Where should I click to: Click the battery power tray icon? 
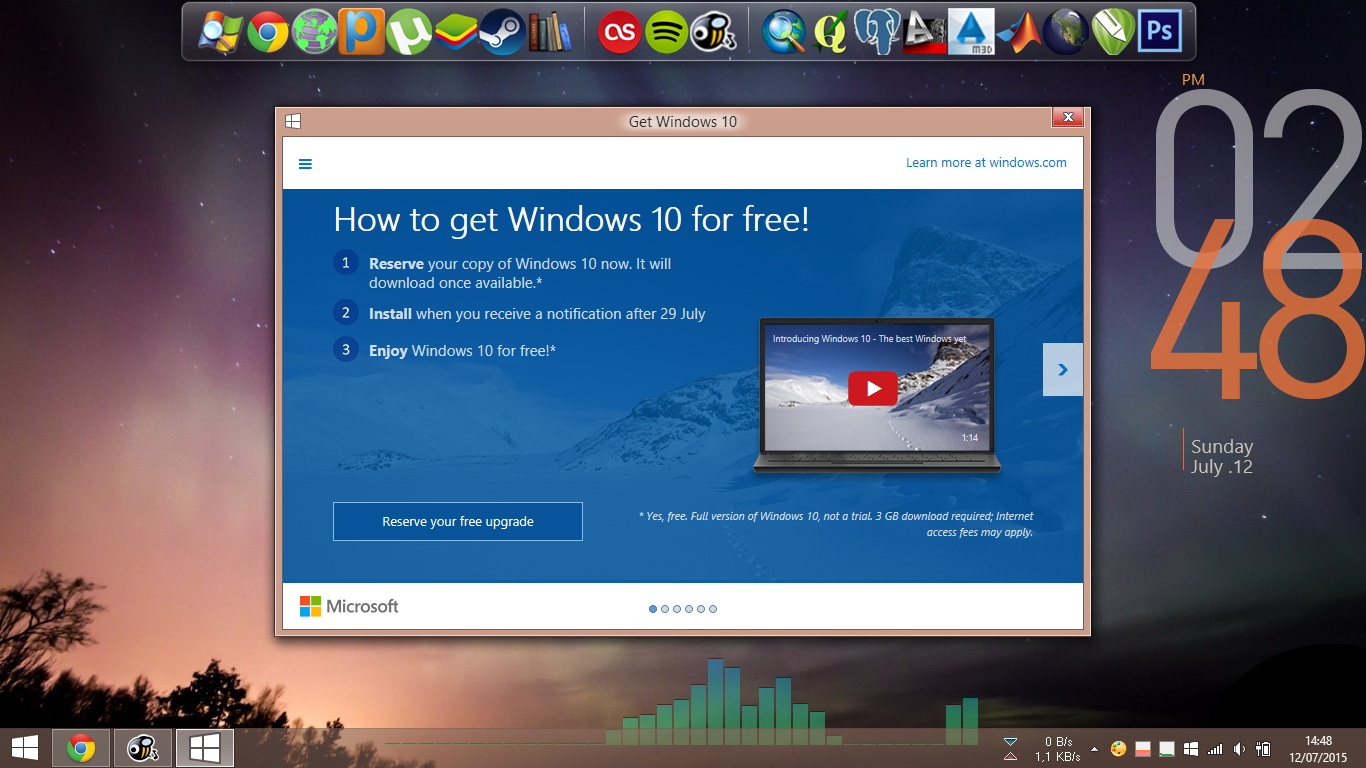click(1264, 748)
